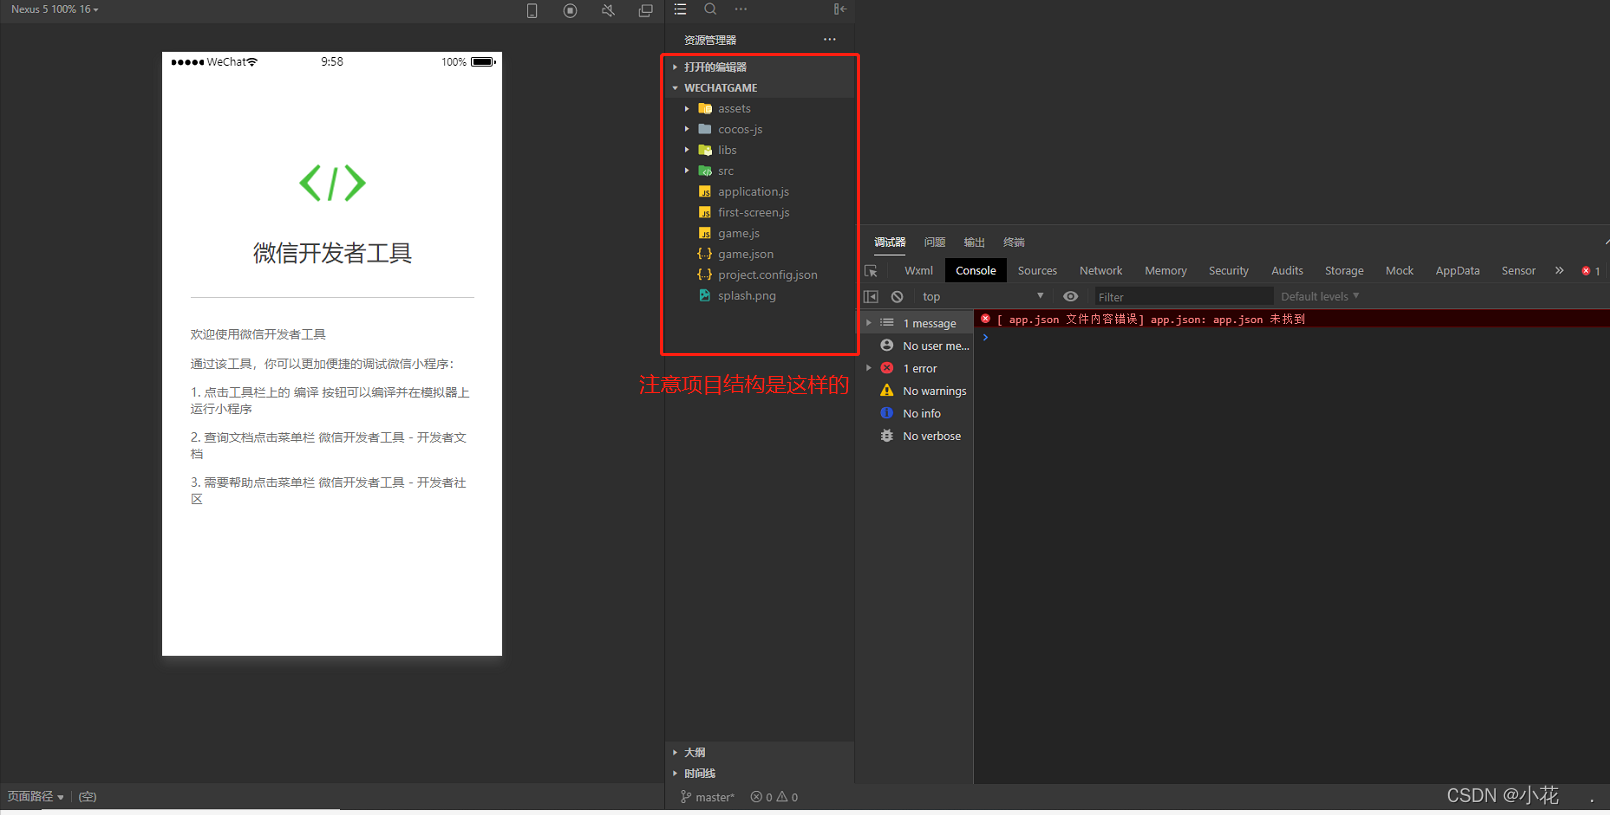Open the AppData devtools tab
Screen dimensions: 1610x815
click(x=1457, y=271)
